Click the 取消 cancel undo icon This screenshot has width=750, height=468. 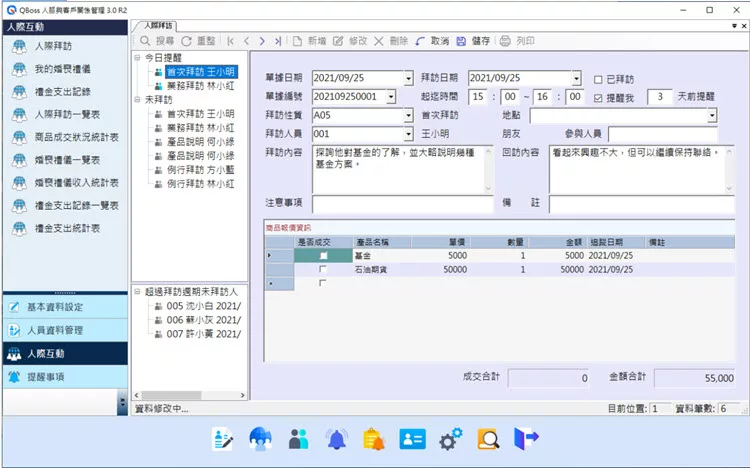click(x=420, y=41)
